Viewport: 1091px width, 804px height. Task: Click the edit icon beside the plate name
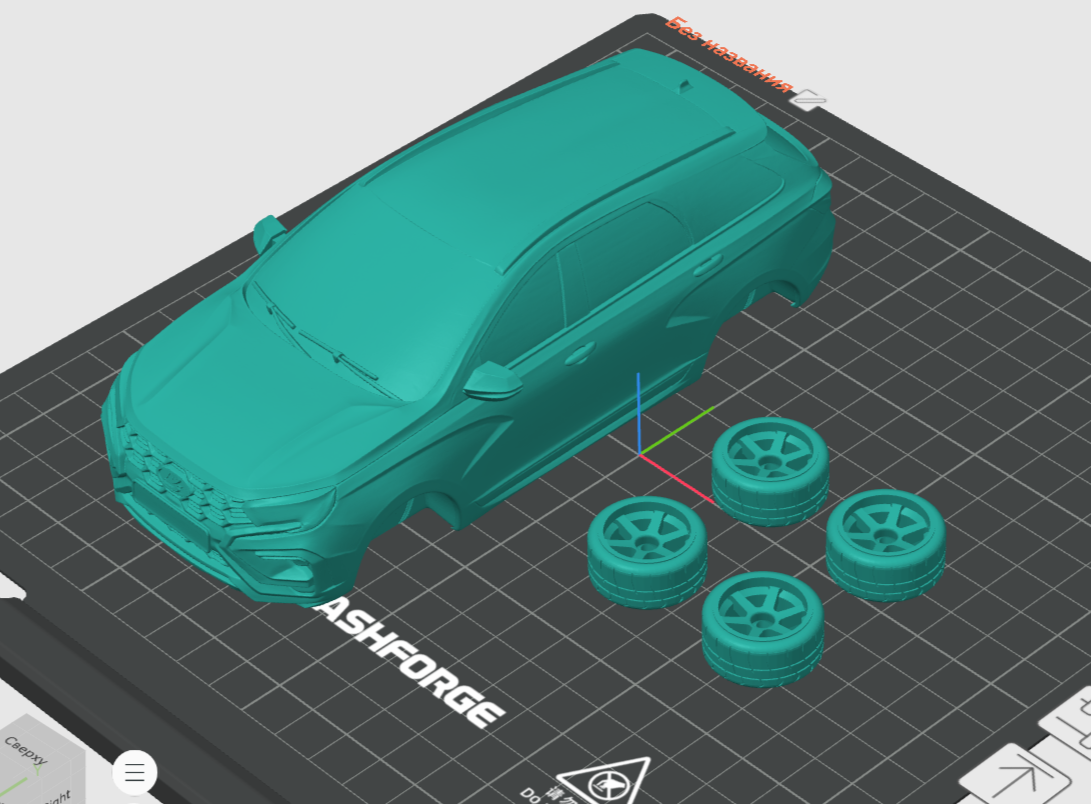pyautogui.click(x=809, y=99)
